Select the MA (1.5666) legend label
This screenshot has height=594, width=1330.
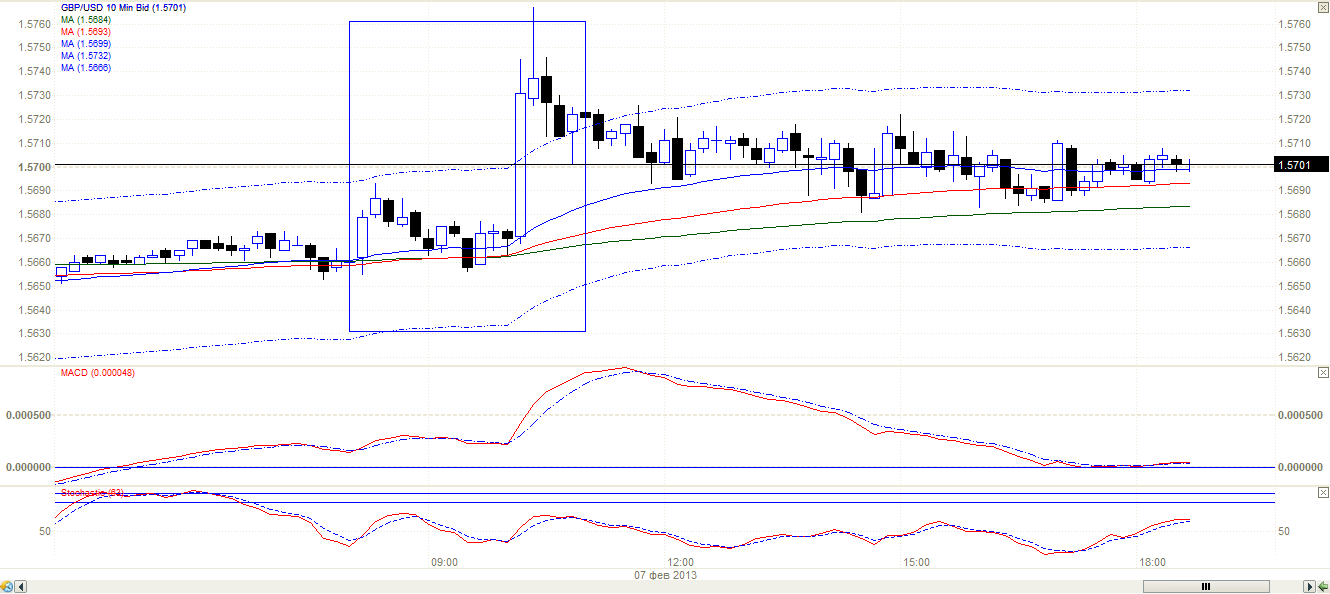point(86,68)
